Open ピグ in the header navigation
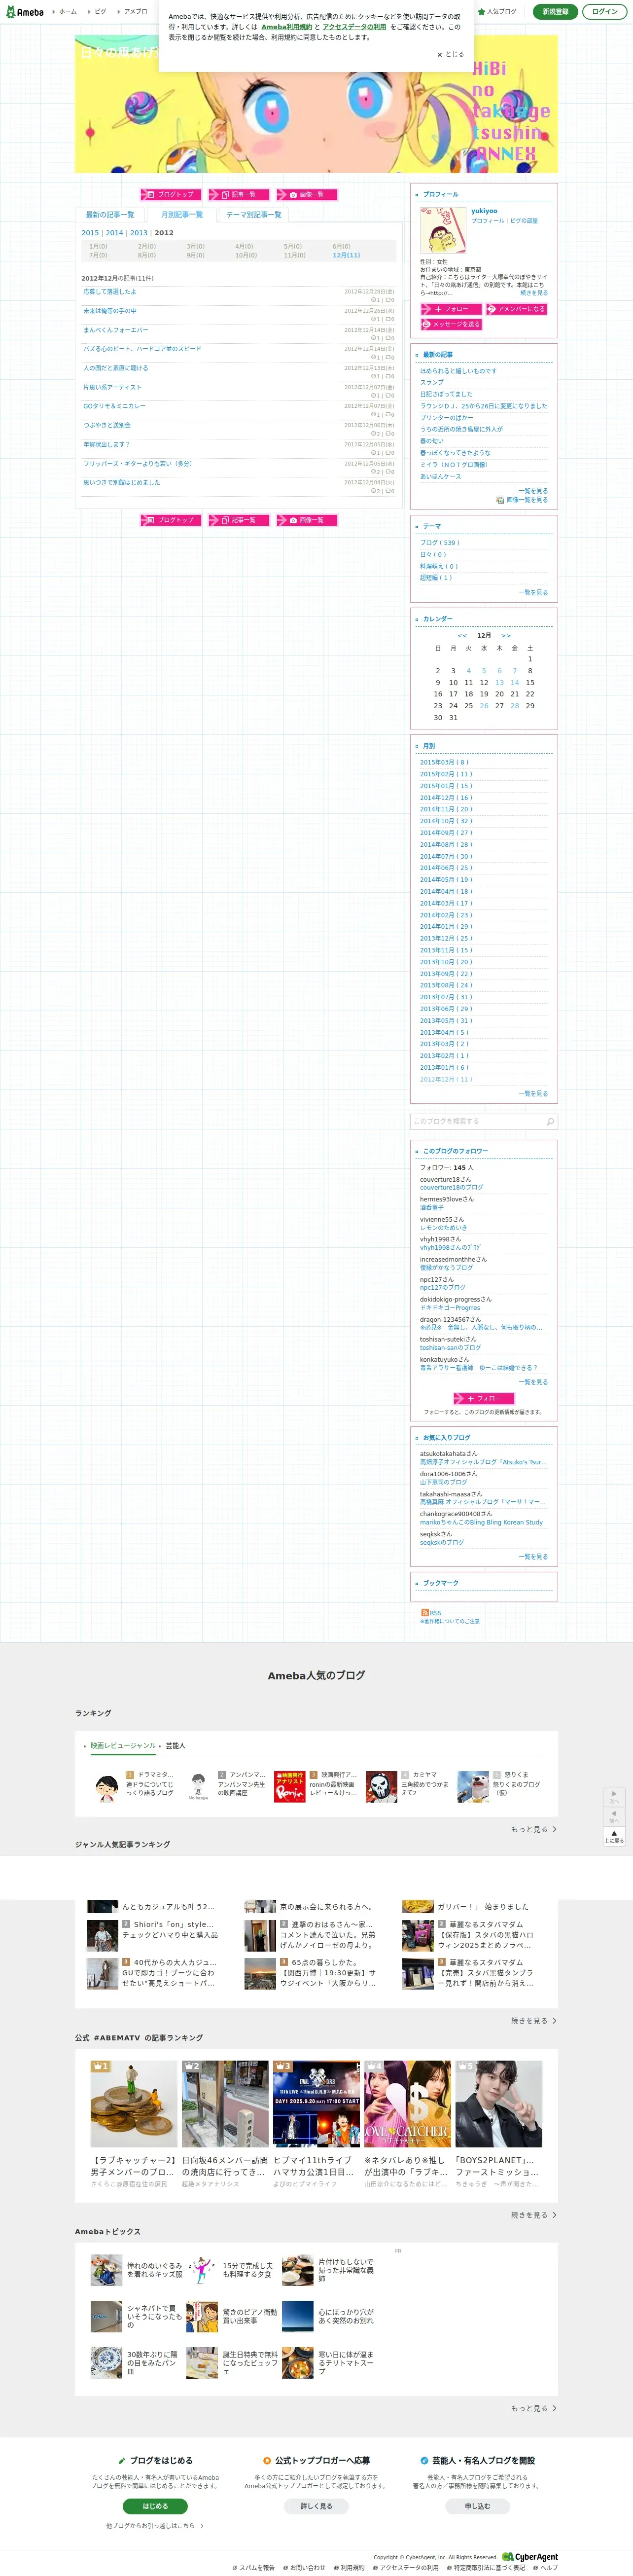The image size is (633, 2576). tap(99, 12)
